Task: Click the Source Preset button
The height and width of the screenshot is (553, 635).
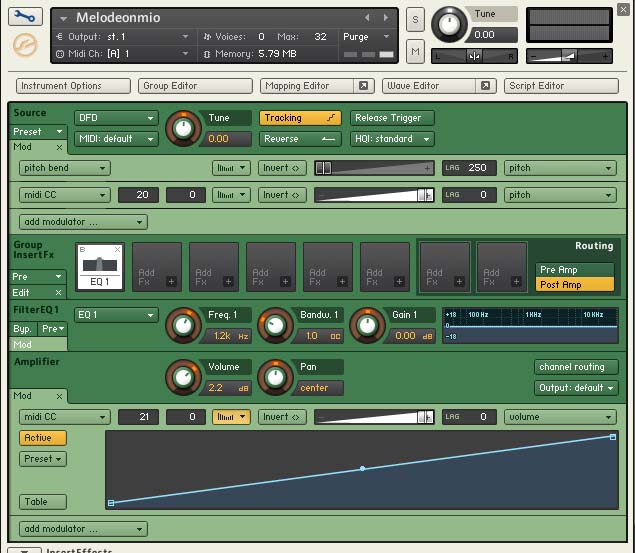Action: (38, 132)
